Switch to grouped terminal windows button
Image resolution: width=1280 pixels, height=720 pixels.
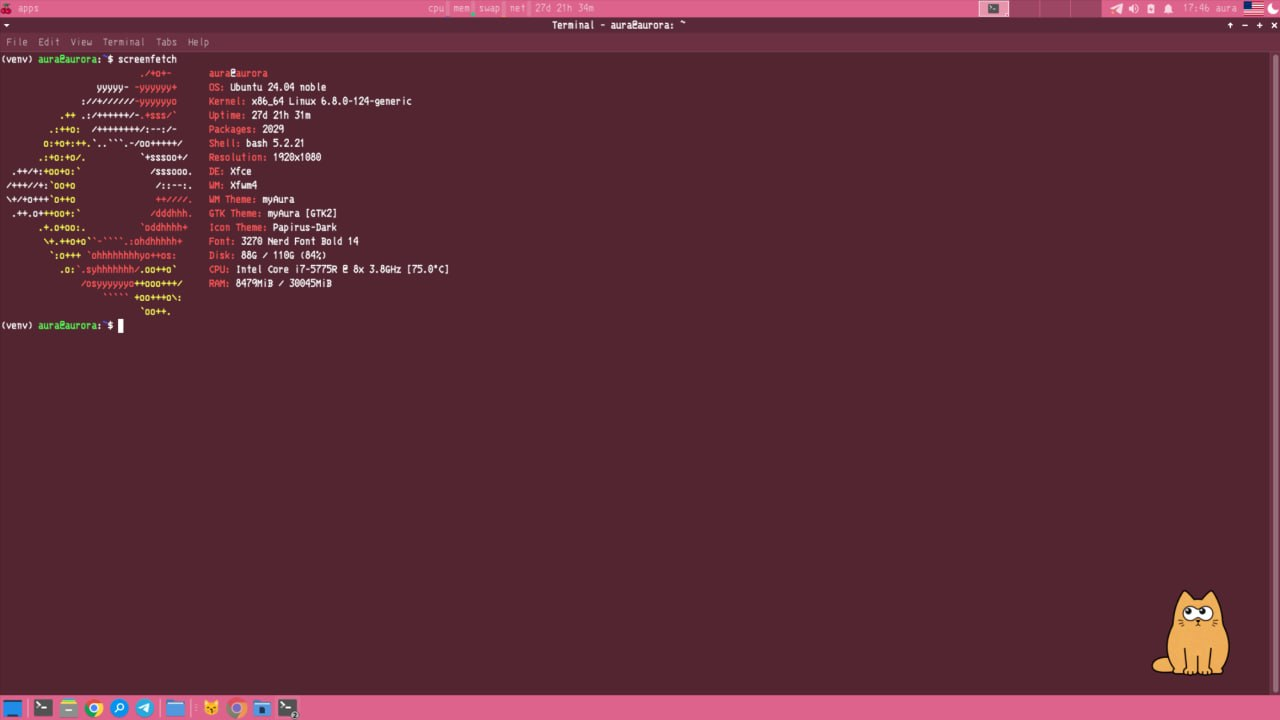click(288, 708)
